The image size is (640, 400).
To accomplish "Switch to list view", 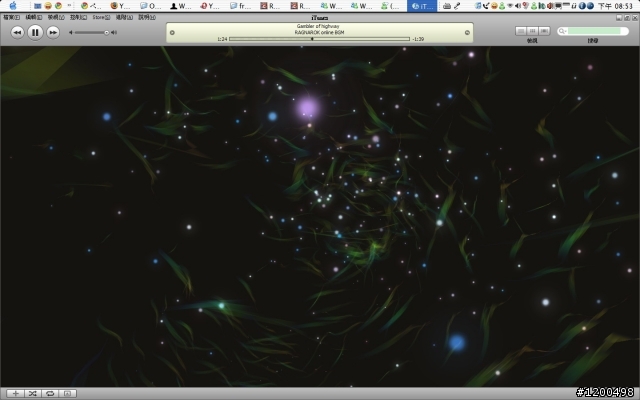I will click(521, 31).
